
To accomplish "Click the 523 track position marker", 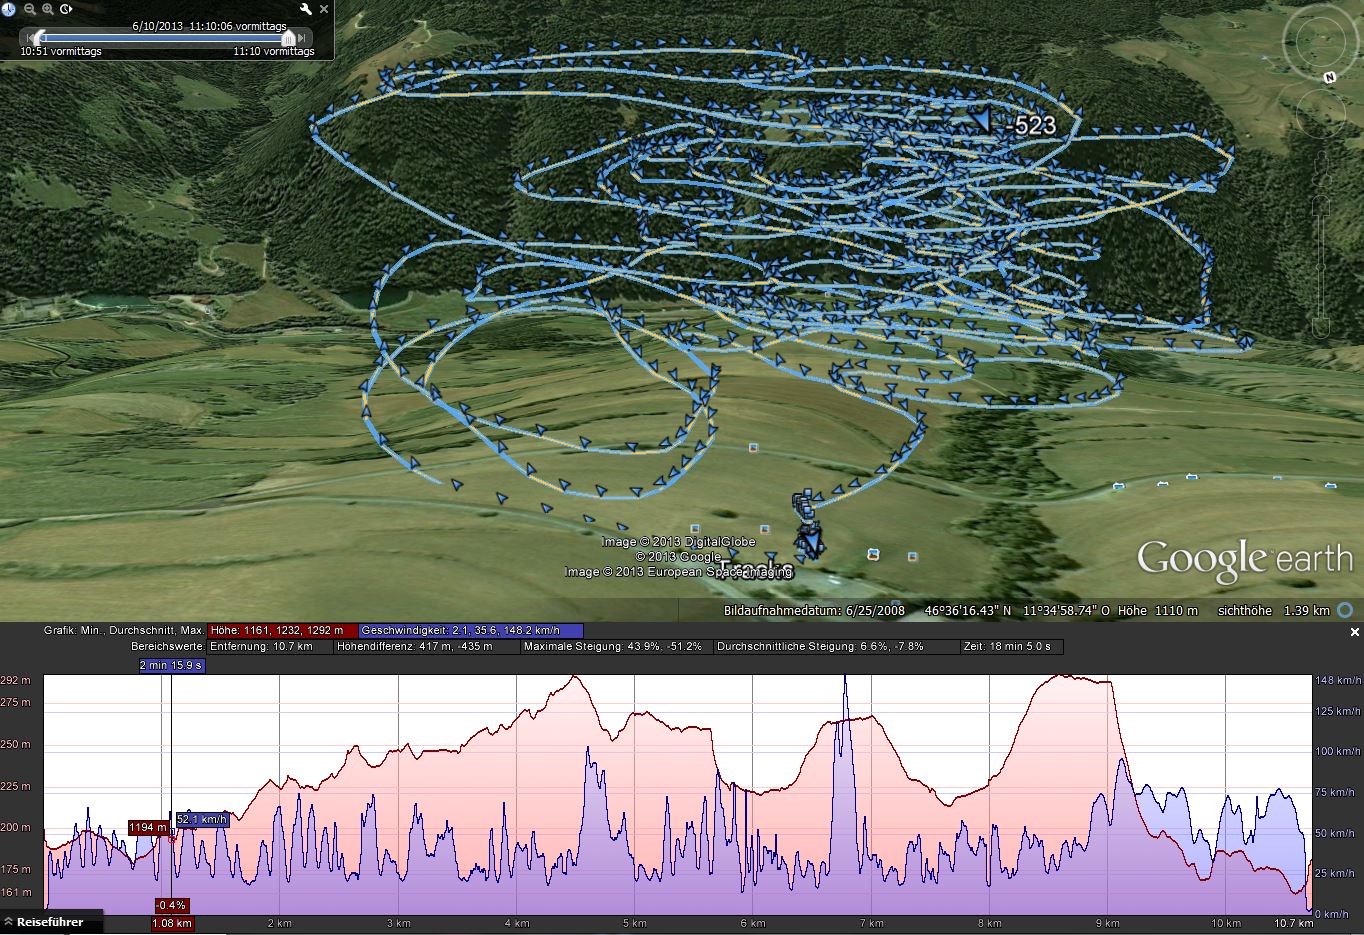I will 979,121.
